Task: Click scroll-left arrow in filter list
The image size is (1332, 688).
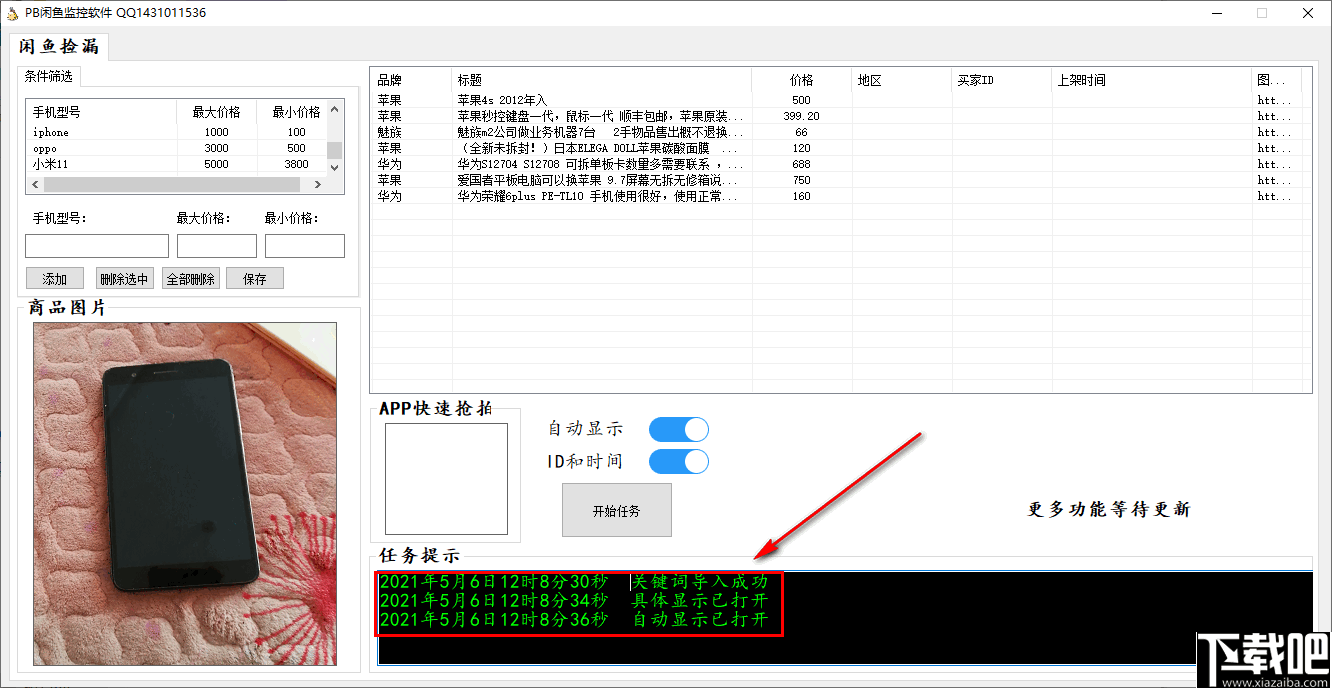Action: point(35,185)
